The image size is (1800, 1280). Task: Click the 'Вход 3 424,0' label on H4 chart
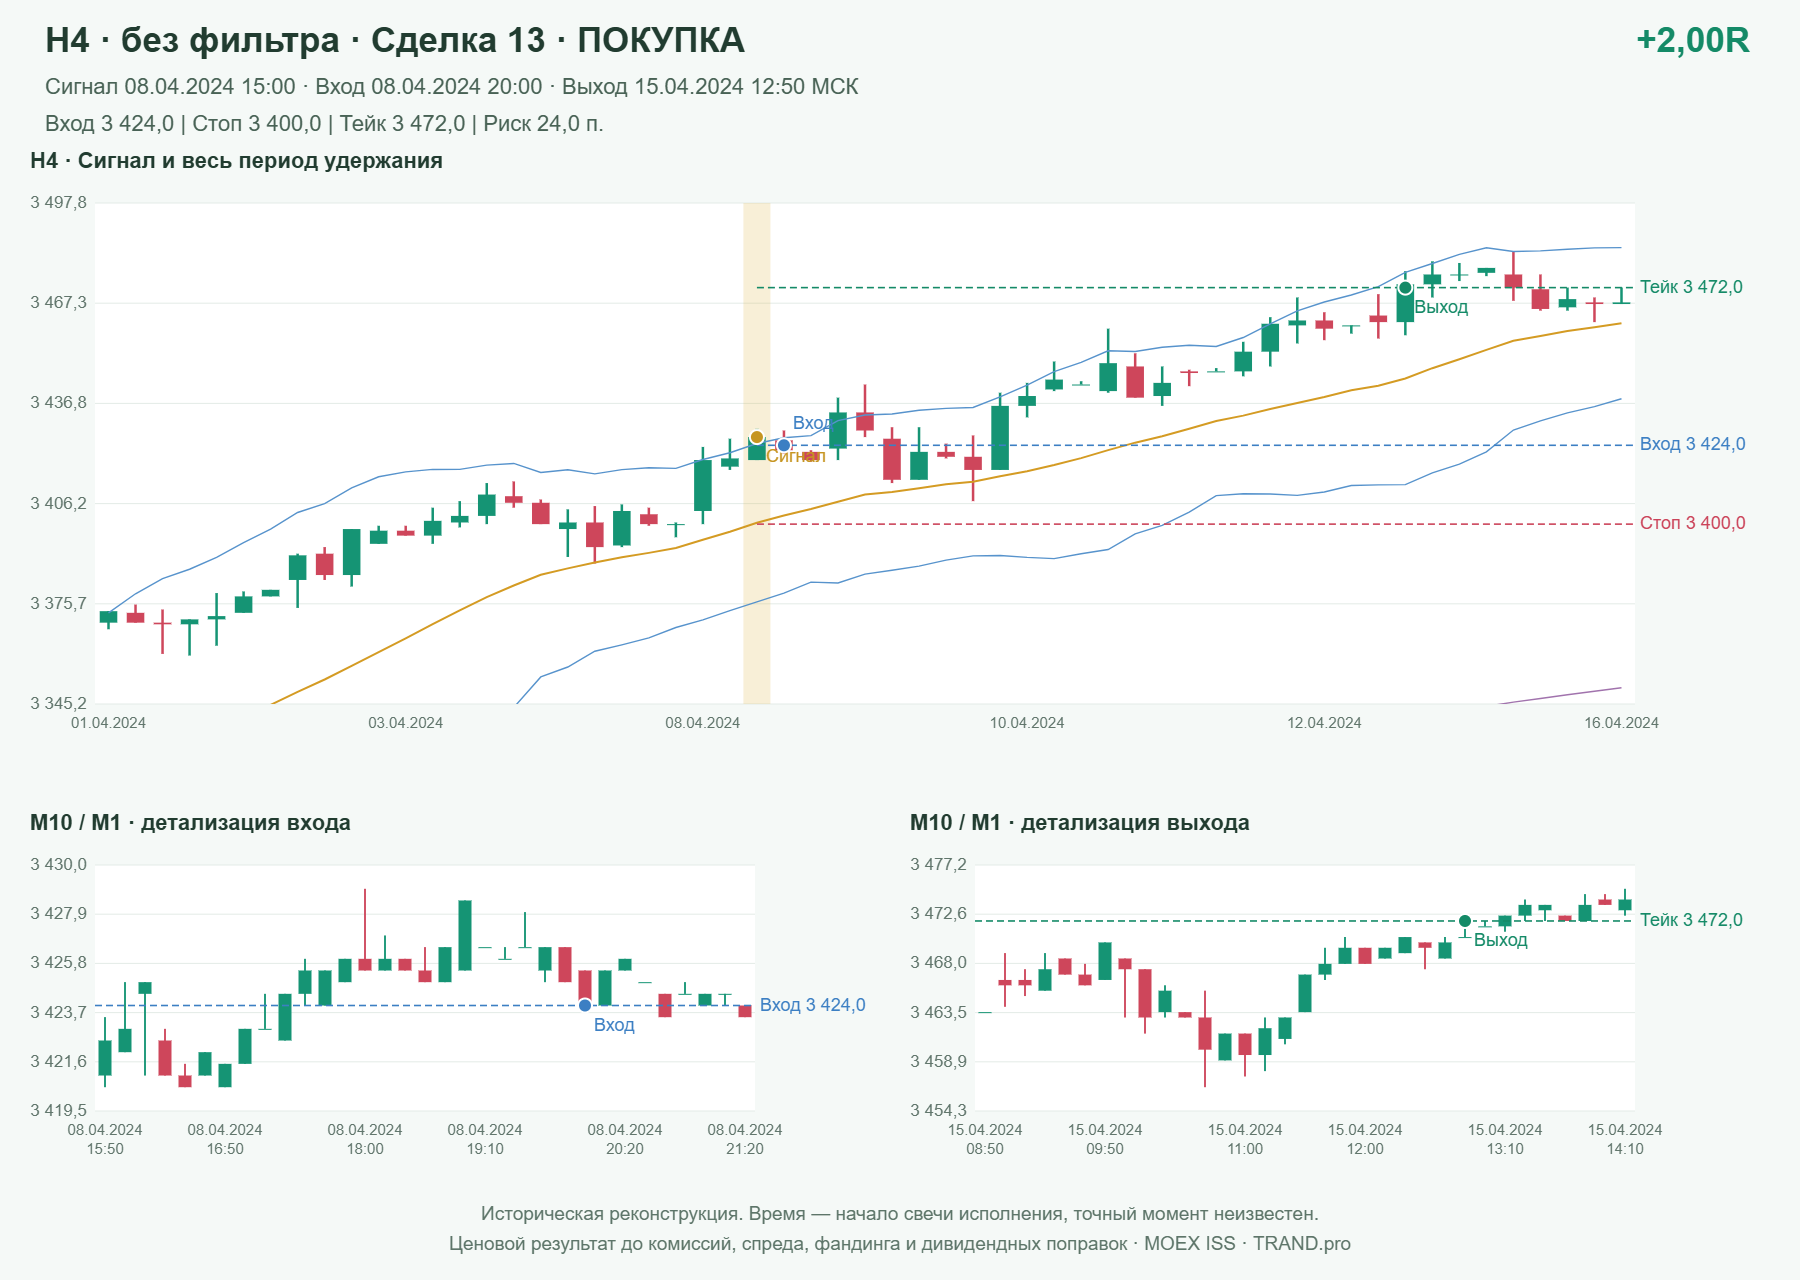pos(1692,444)
